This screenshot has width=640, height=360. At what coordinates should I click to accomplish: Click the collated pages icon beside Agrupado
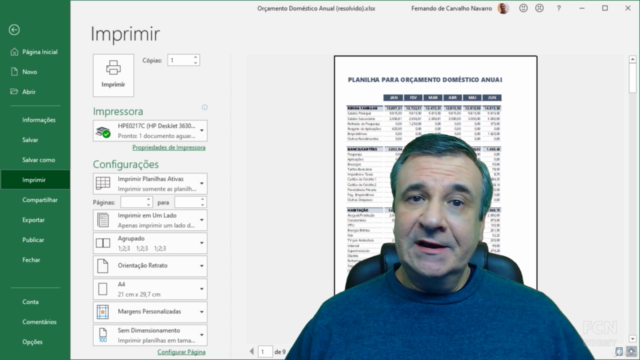point(103,243)
